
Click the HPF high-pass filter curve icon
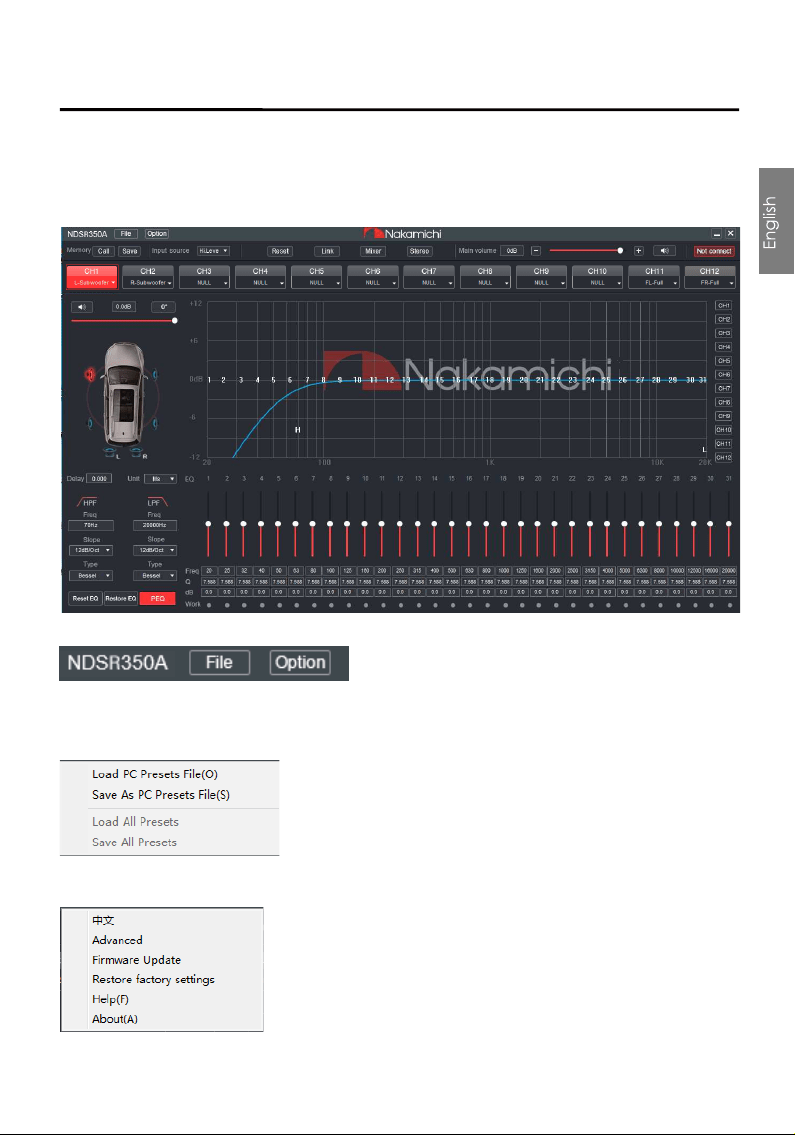click(x=88, y=502)
